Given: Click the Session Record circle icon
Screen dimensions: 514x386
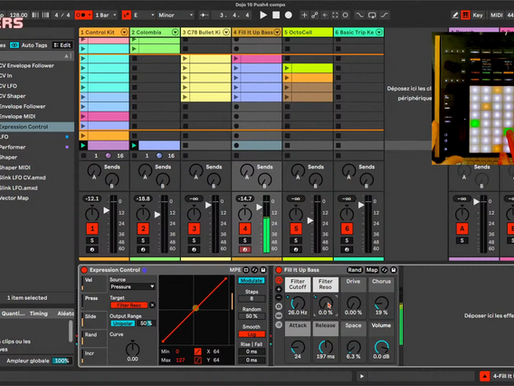Looking at the screenshot, I should click(x=346, y=15).
